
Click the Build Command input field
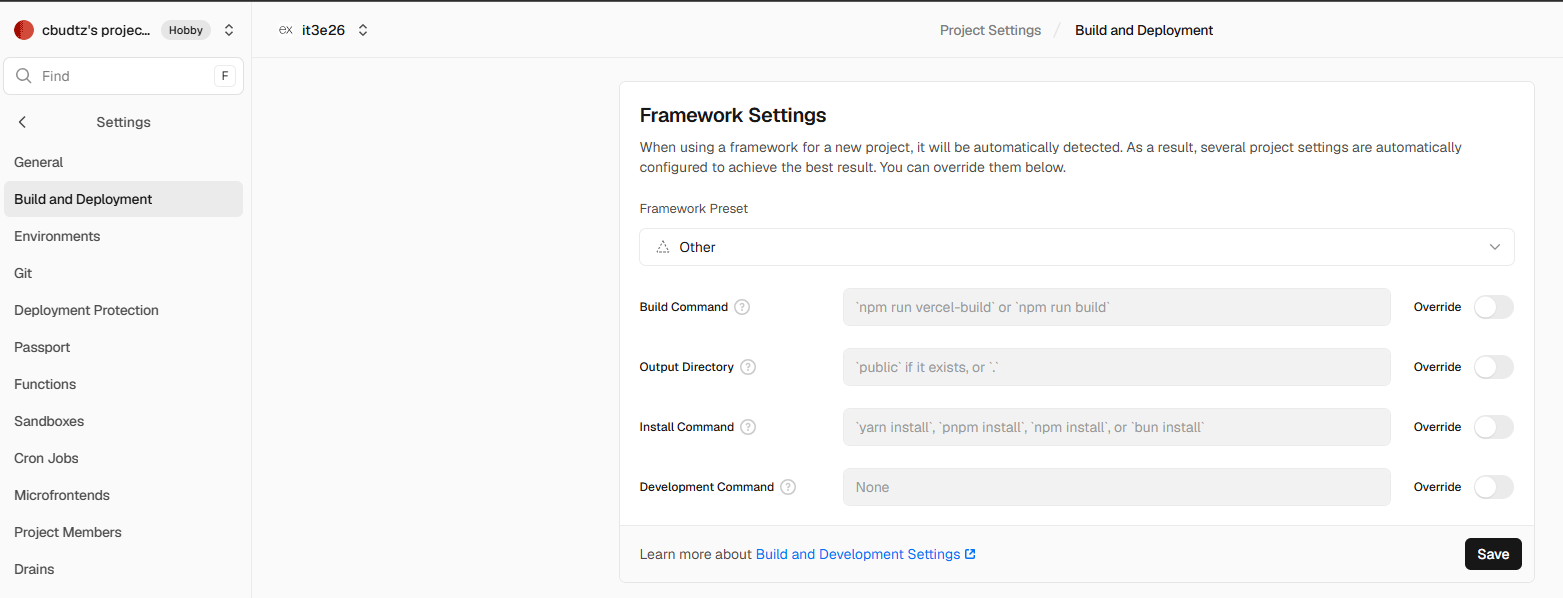1117,307
